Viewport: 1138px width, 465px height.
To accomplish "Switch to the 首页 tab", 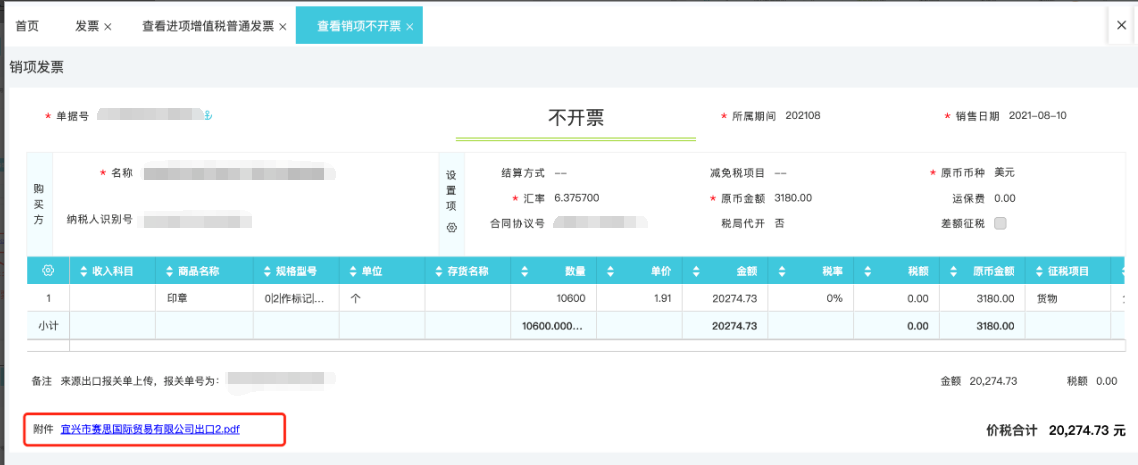I will (x=27, y=26).
